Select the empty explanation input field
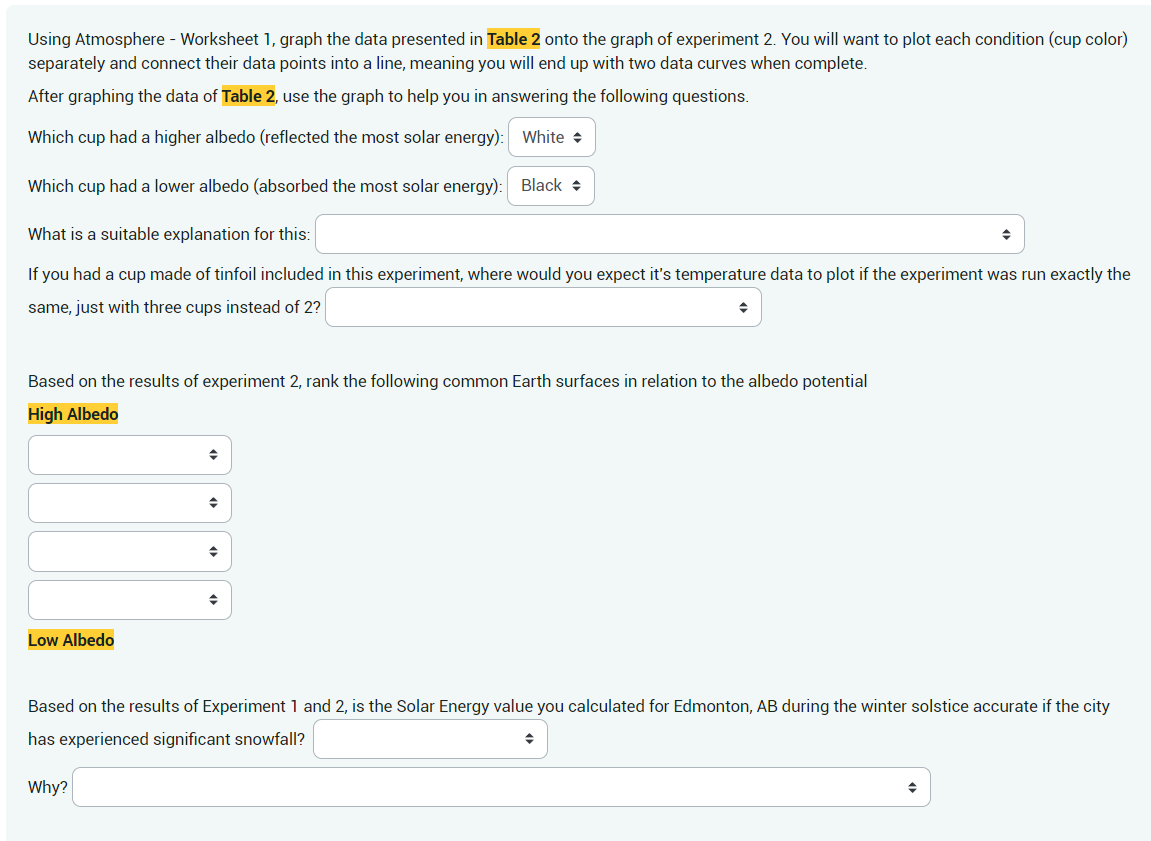 [x=600, y=233]
